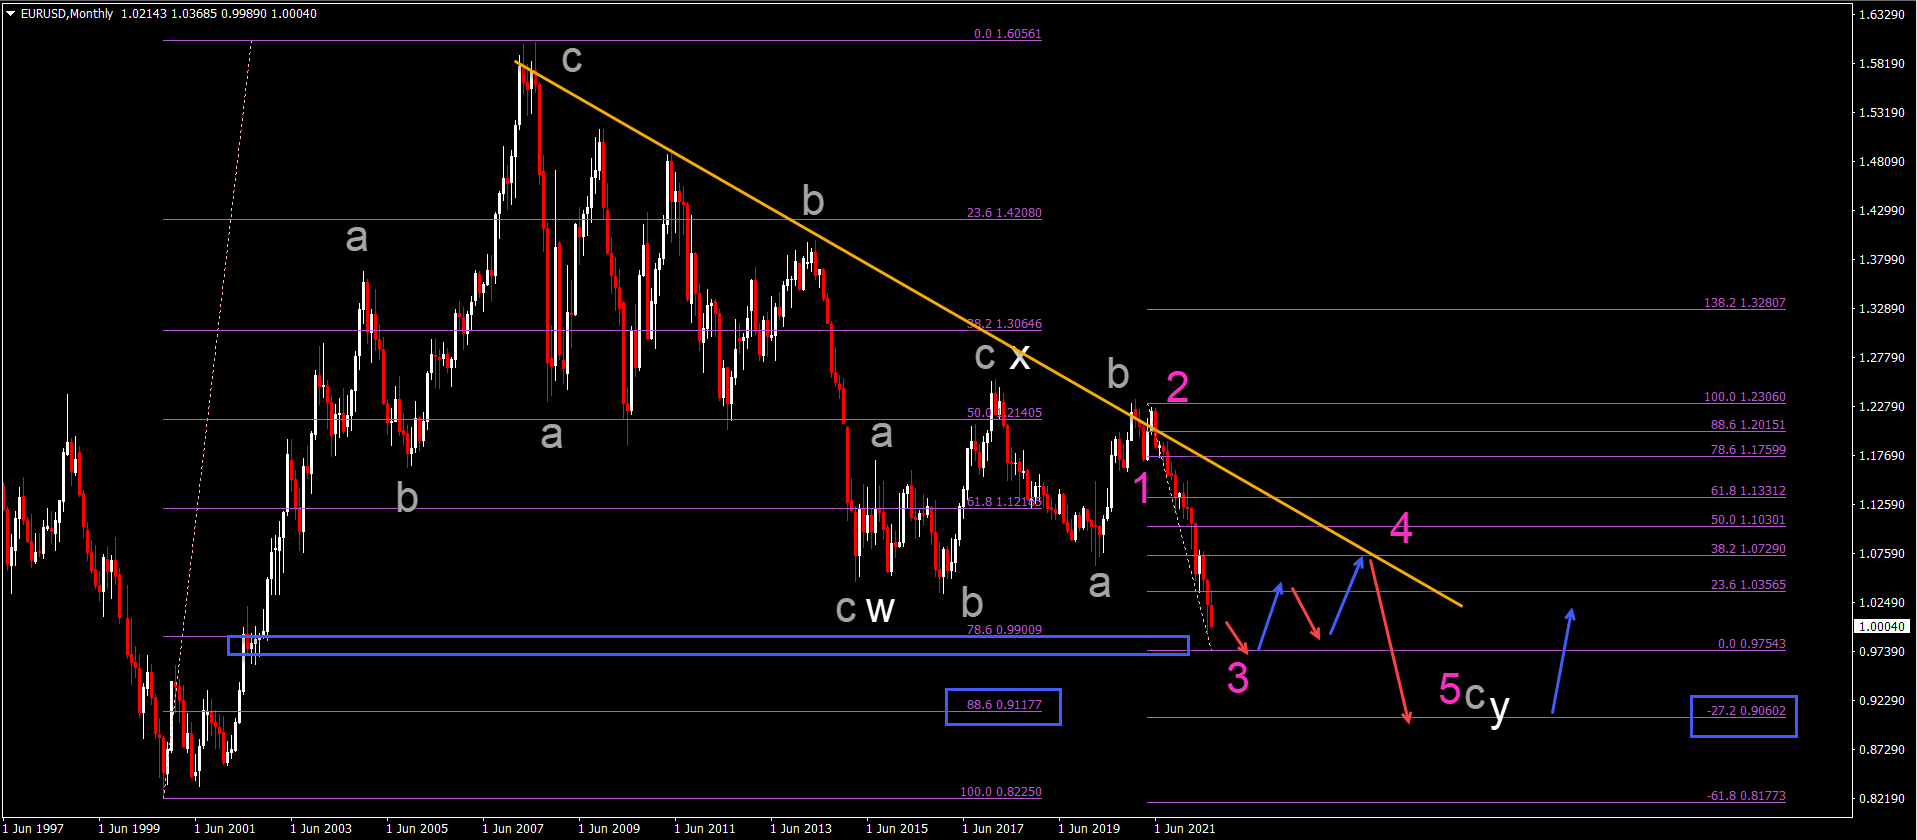This screenshot has height=840, width=1917.
Task: Click the 0.0 1.60561 Fibonacci level label
Action: pos(1007,34)
